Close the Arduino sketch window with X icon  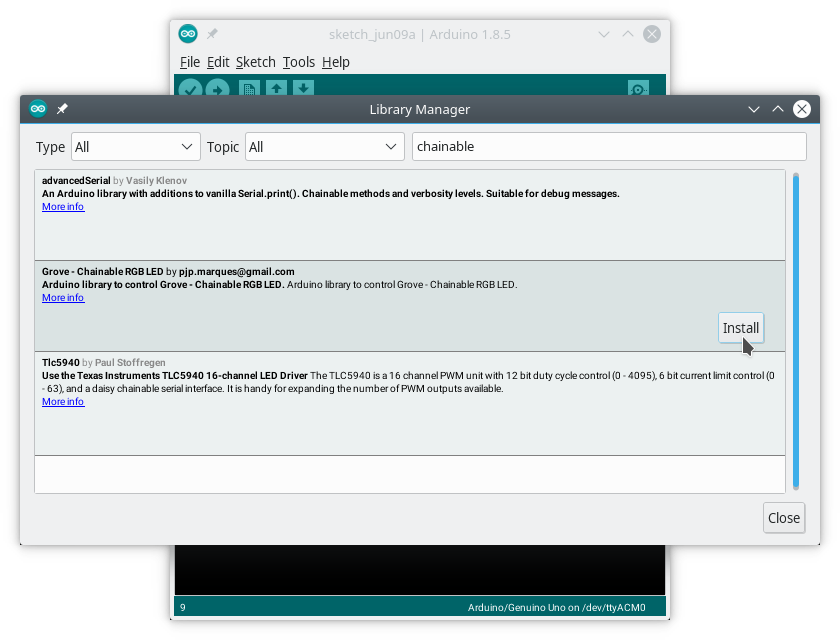point(652,34)
